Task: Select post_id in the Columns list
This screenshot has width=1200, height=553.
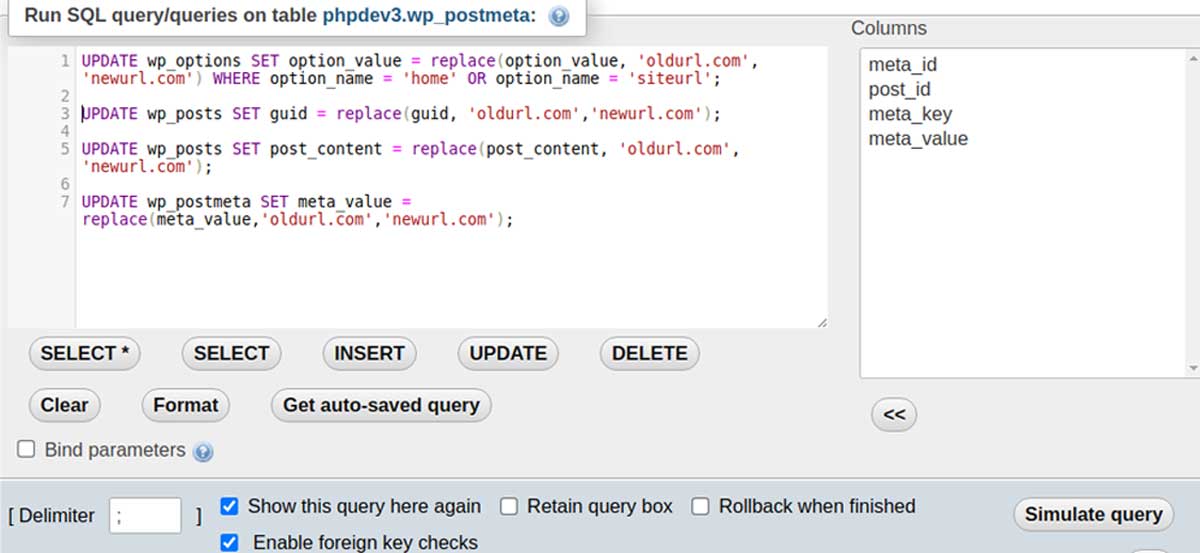Action: pyautogui.click(x=899, y=90)
